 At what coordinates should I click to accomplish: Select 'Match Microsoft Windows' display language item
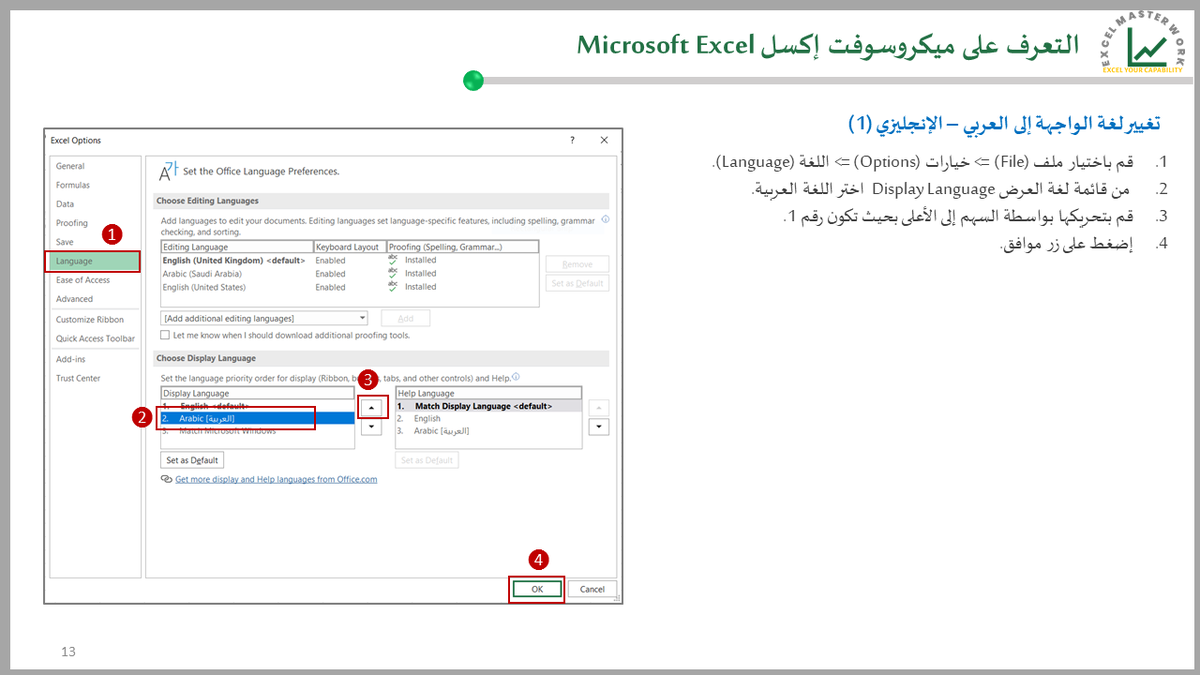coord(257,431)
